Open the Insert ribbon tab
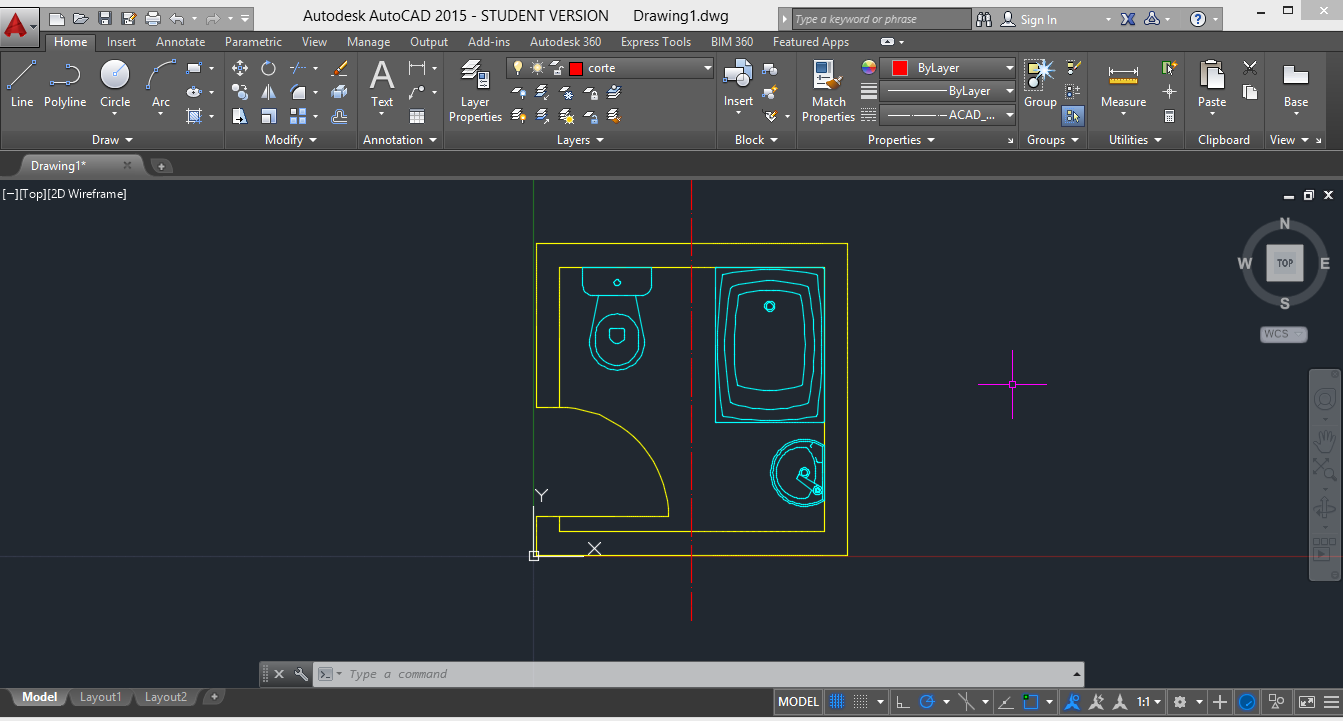 point(121,42)
